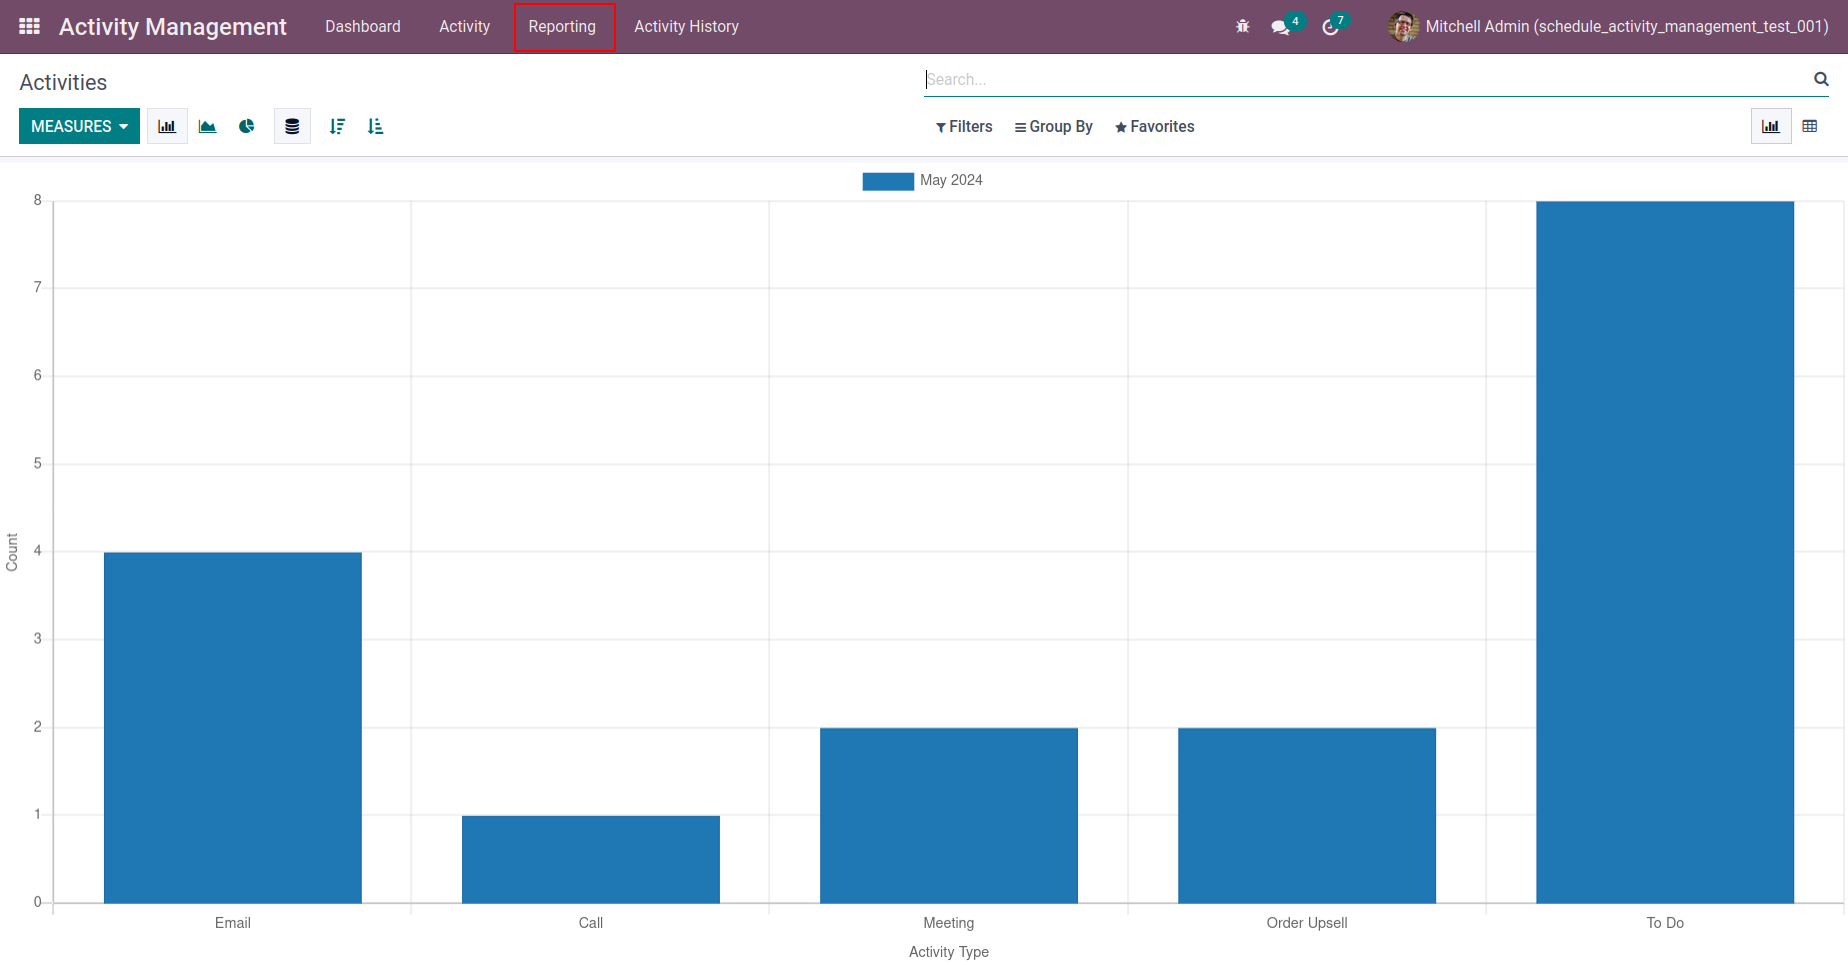Toggle bar chart mode button
1848x965 pixels.
(x=167, y=126)
